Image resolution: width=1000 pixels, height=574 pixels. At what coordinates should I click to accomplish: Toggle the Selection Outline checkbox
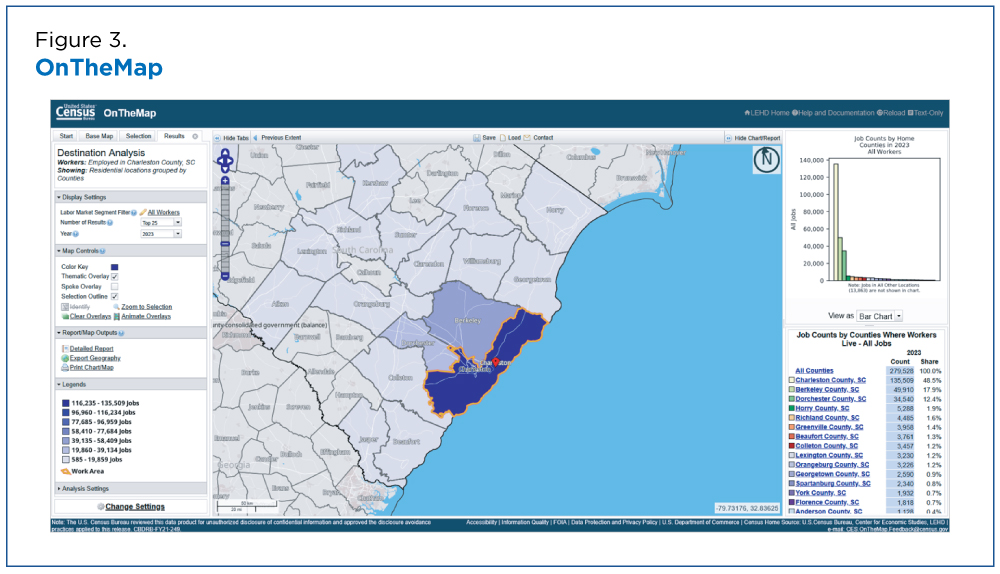coord(115,297)
